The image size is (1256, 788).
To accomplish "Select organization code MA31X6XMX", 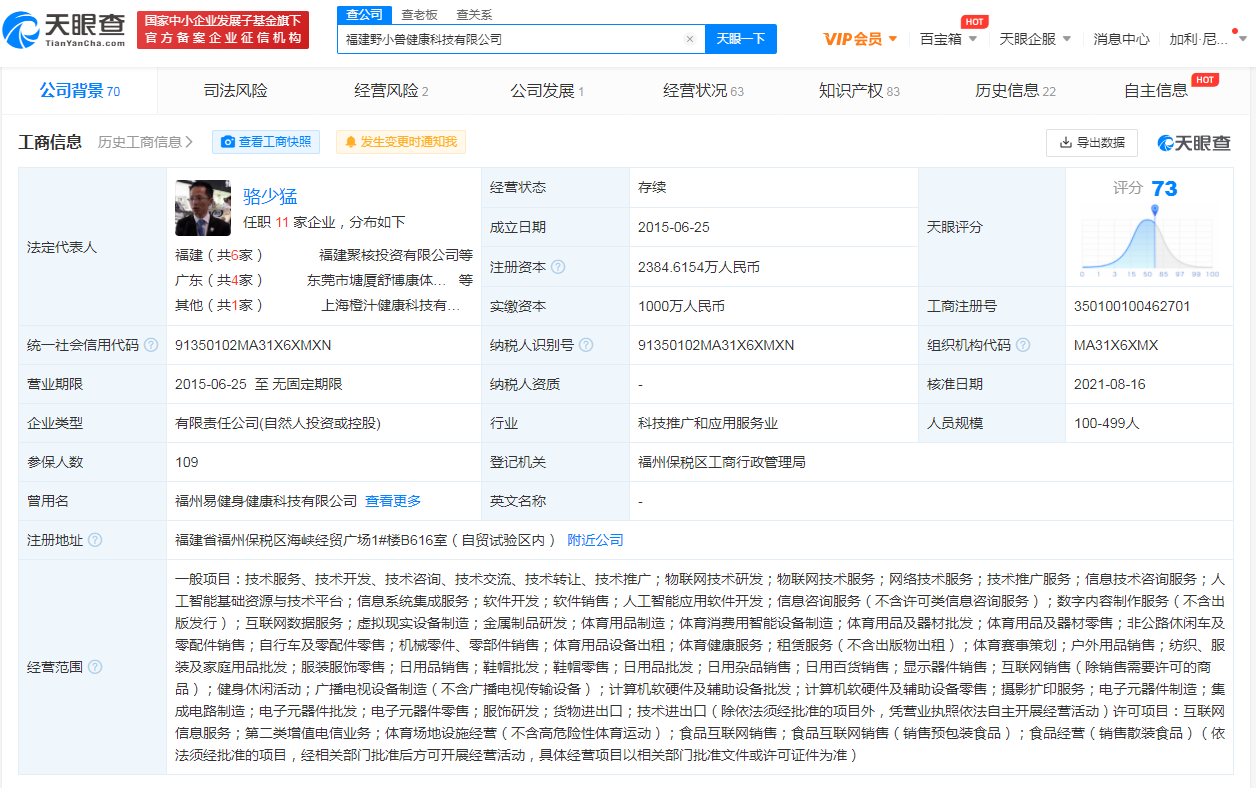I will pyautogui.click(x=1116, y=345).
